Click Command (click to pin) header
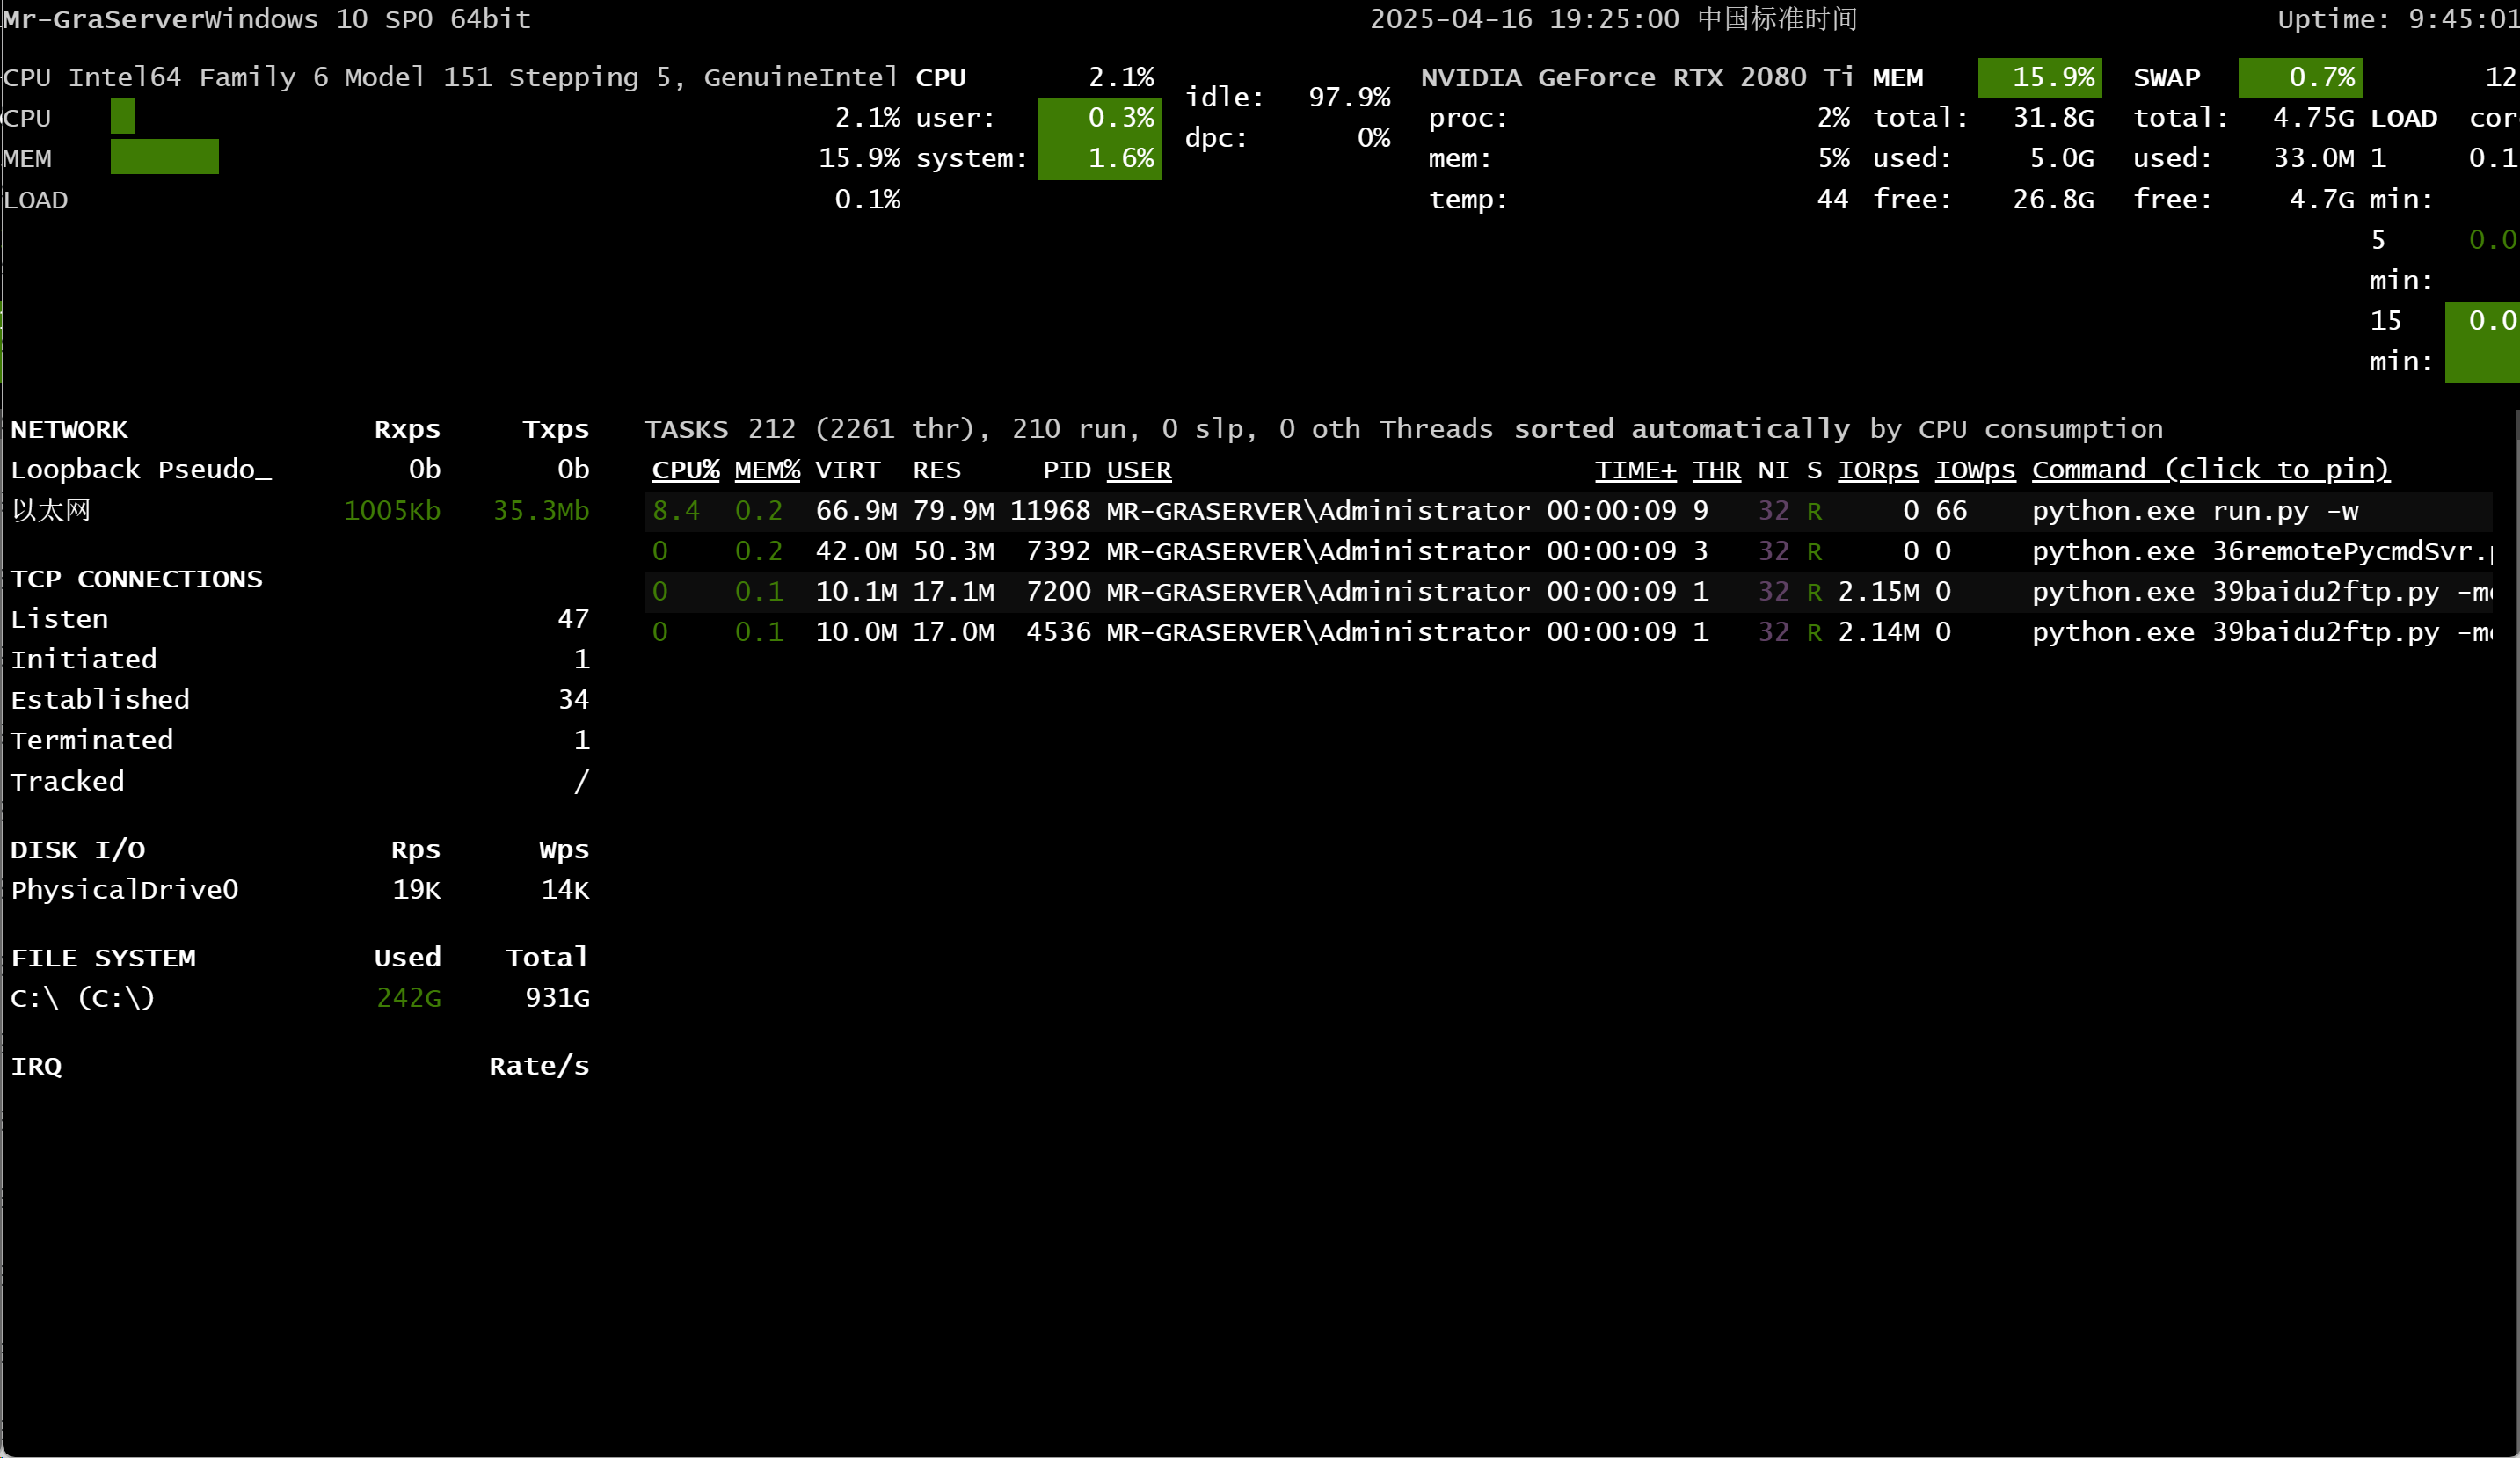Screen dimensions: 2520x1458 click(x=2210, y=470)
